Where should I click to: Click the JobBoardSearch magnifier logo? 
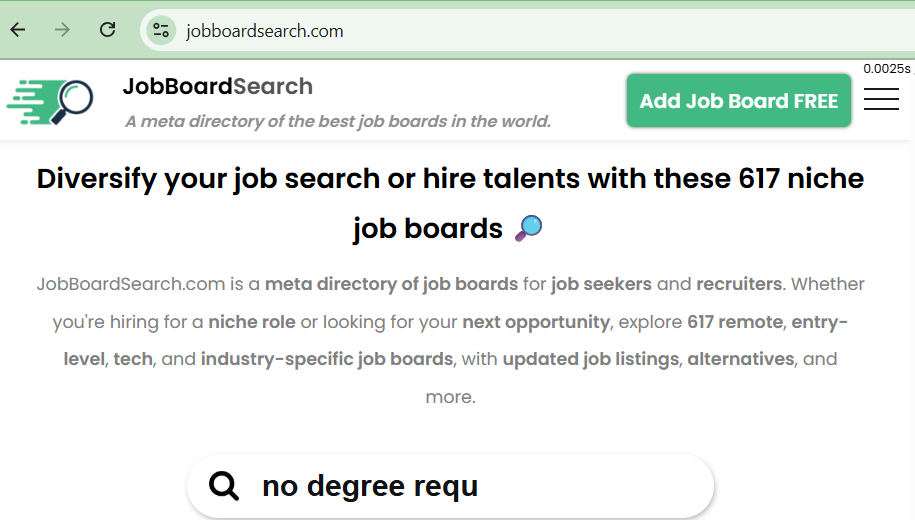tap(50, 101)
